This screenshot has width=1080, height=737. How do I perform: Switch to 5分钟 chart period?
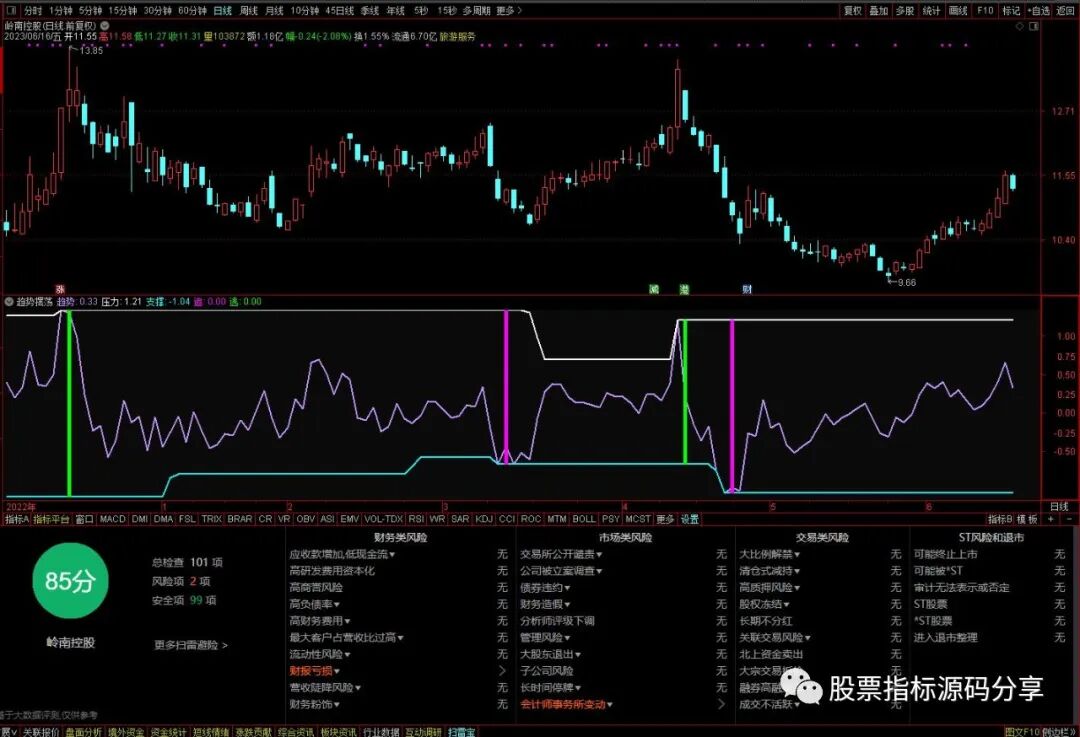point(90,10)
